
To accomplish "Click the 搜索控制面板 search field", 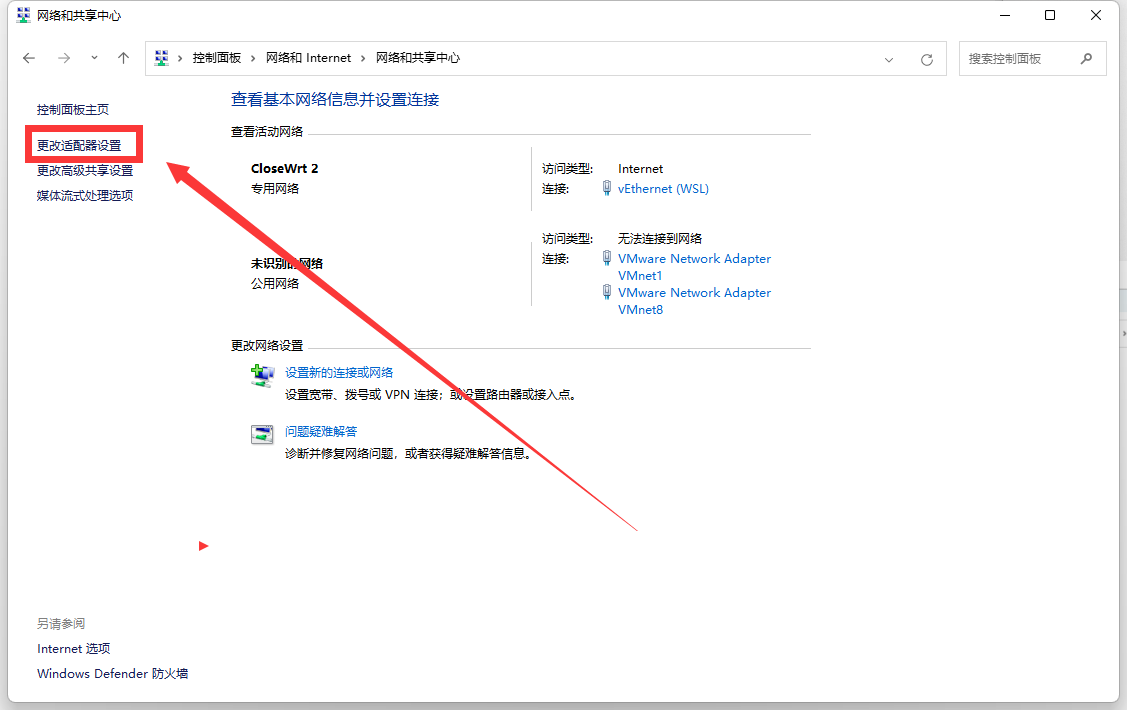I will pyautogui.click(x=1018, y=59).
